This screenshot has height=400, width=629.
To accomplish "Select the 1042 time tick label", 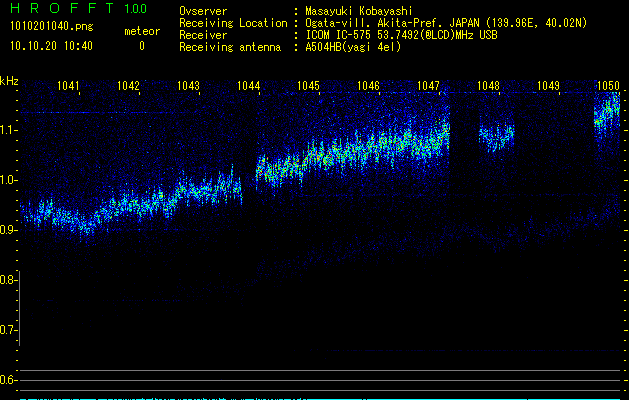I will click(x=128, y=87).
